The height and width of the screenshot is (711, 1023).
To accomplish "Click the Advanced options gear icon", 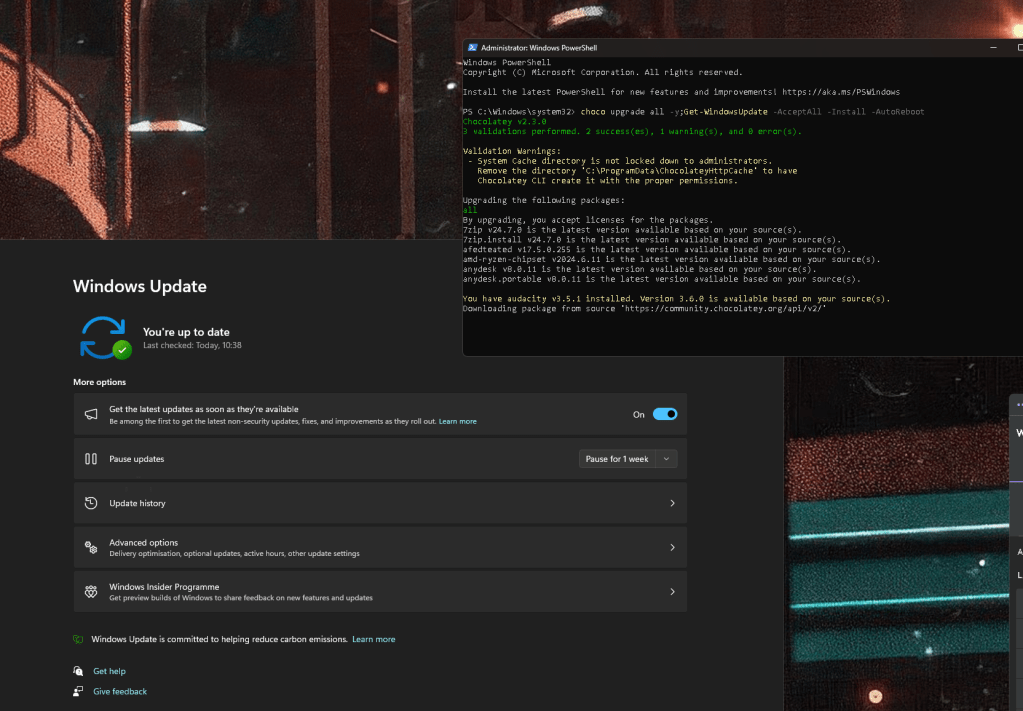I will (91, 547).
